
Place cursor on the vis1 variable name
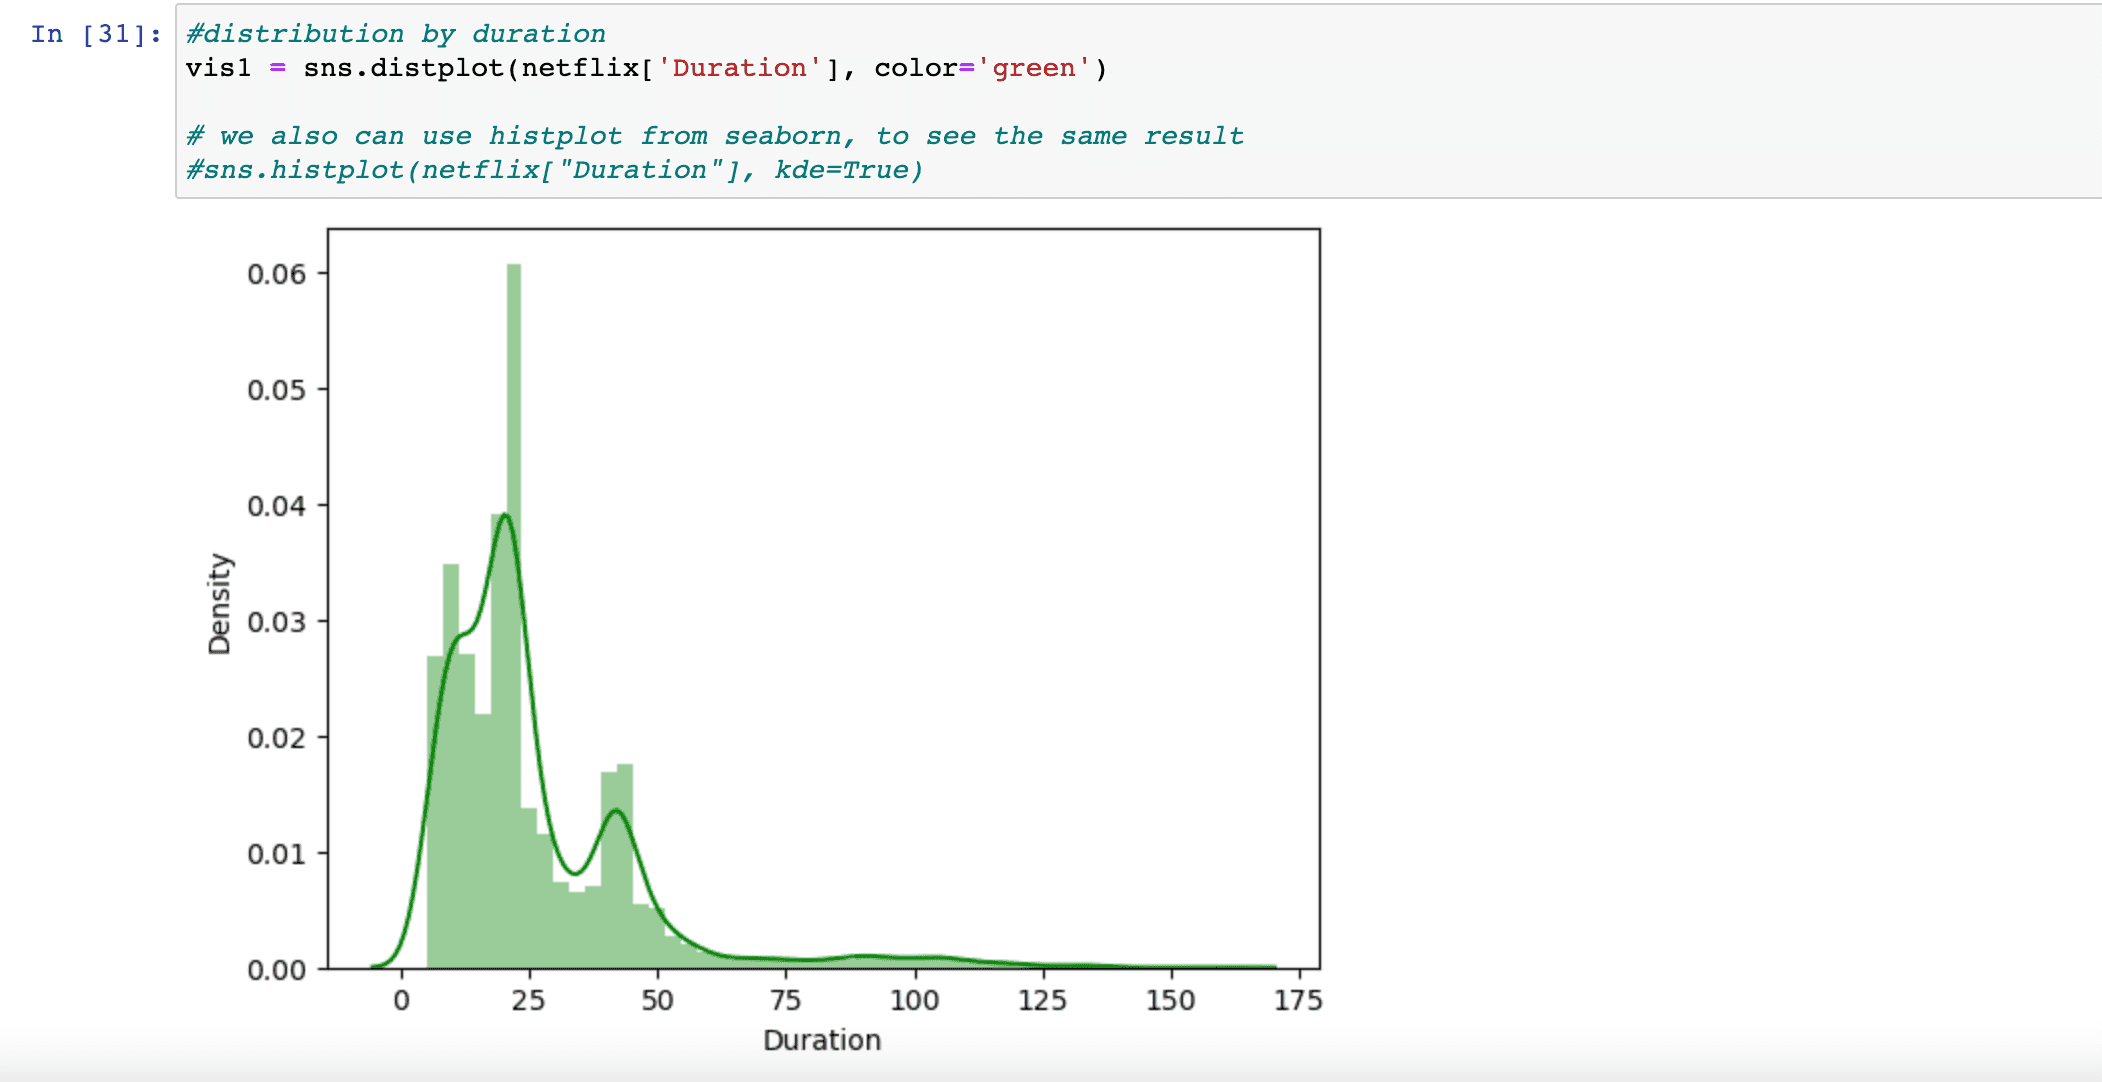(218, 68)
